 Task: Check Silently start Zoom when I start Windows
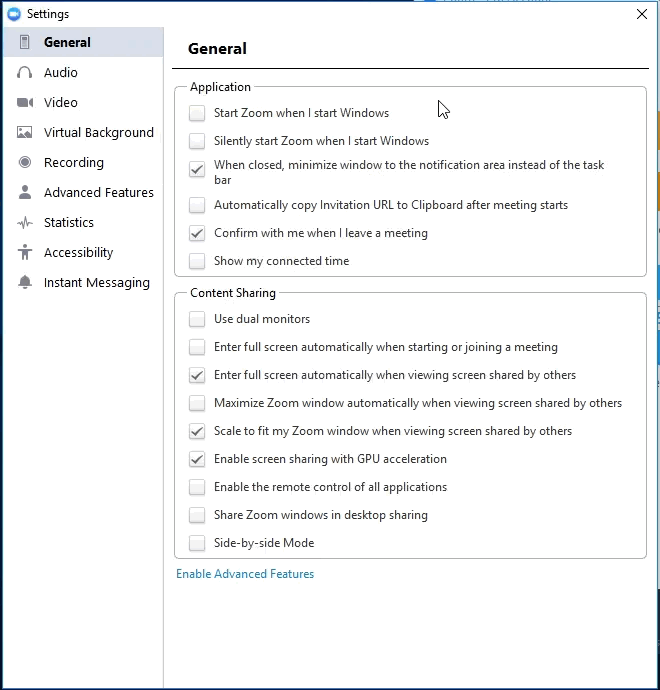[197, 141]
